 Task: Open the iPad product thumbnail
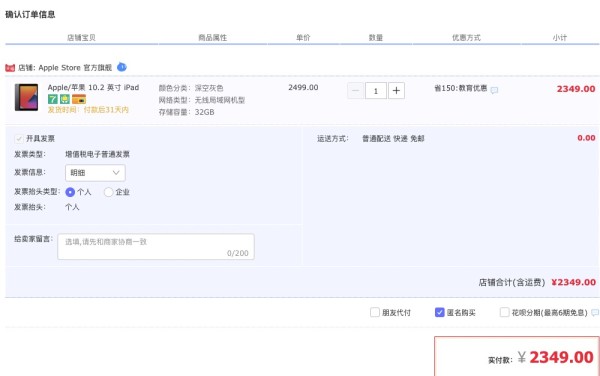[x=26, y=97]
